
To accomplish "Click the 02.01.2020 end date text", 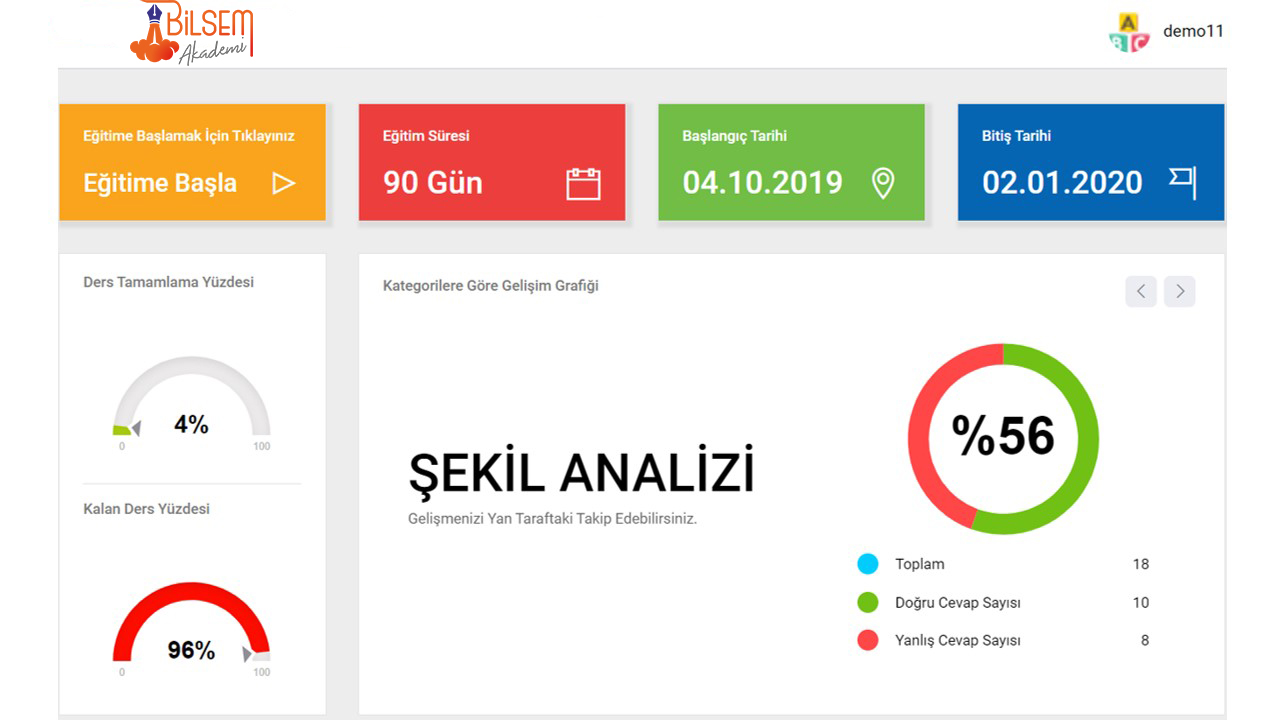I will (1062, 183).
